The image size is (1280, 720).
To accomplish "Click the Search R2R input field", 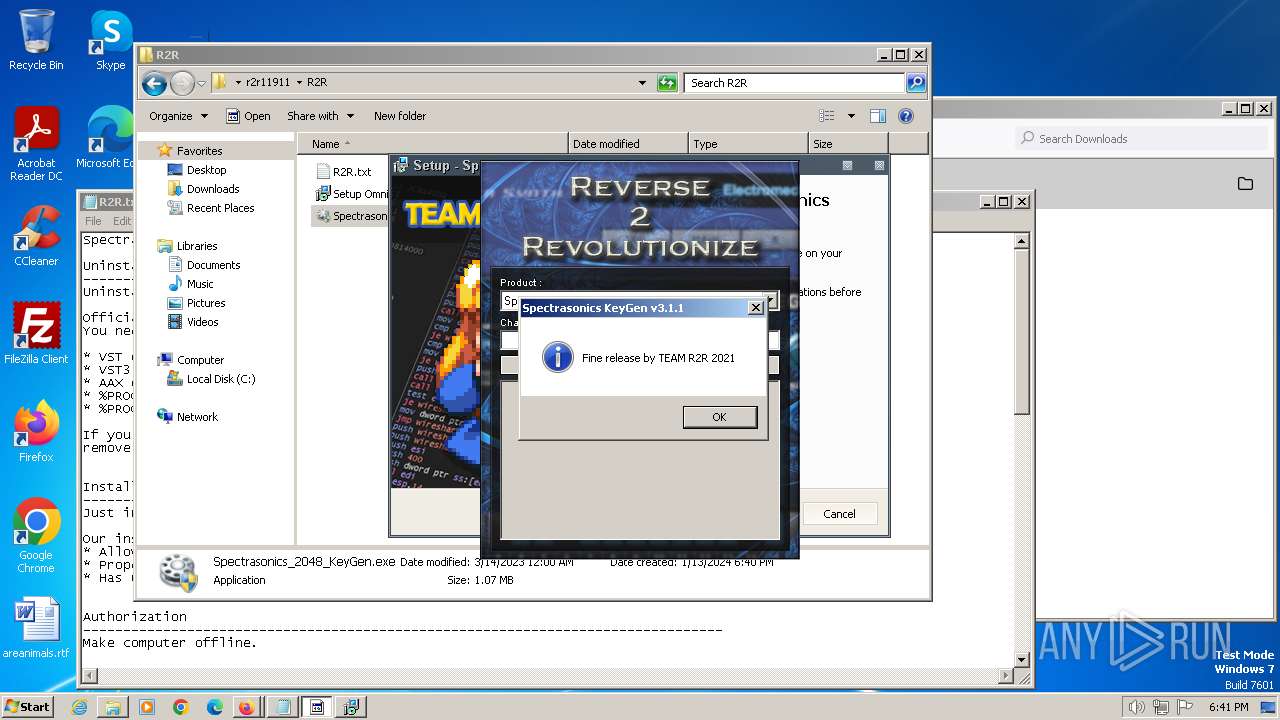I will (795, 83).
